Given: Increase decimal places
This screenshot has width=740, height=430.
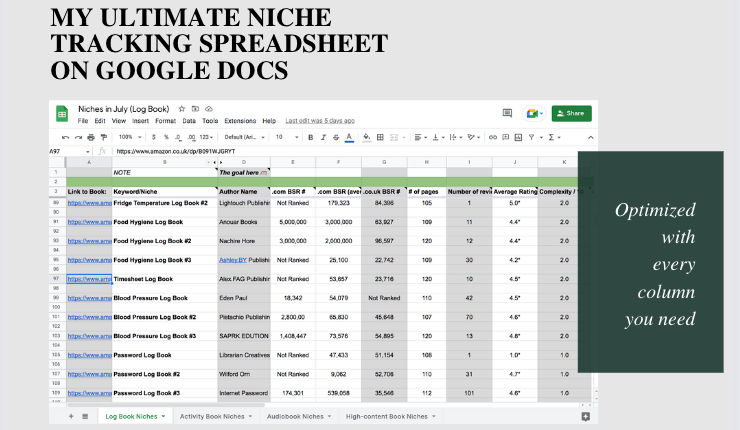Looking at the screenshot, I should (x=191, y=137).
